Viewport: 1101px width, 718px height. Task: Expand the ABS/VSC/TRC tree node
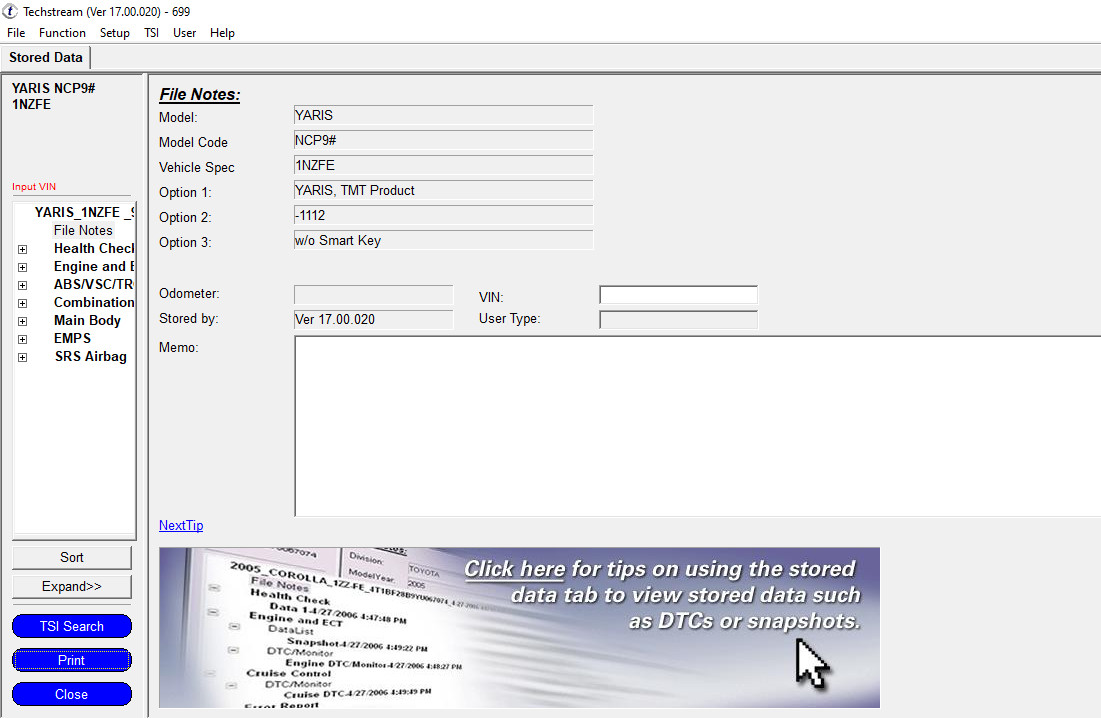coord(22,286)
